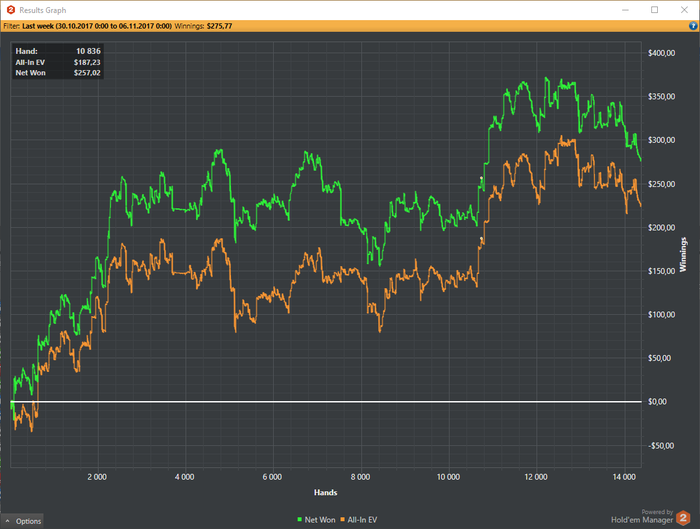Click the white marker on green line
This screenshot has height=529, width=700.
pyautogui.click(x=481, y=179)
